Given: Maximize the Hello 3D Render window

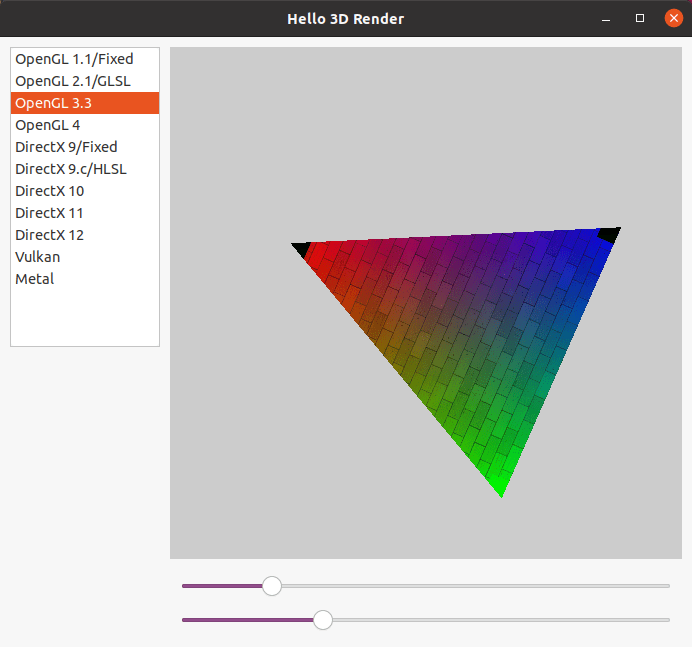Looking at the screenshot, I should click(x=640, y=19).
